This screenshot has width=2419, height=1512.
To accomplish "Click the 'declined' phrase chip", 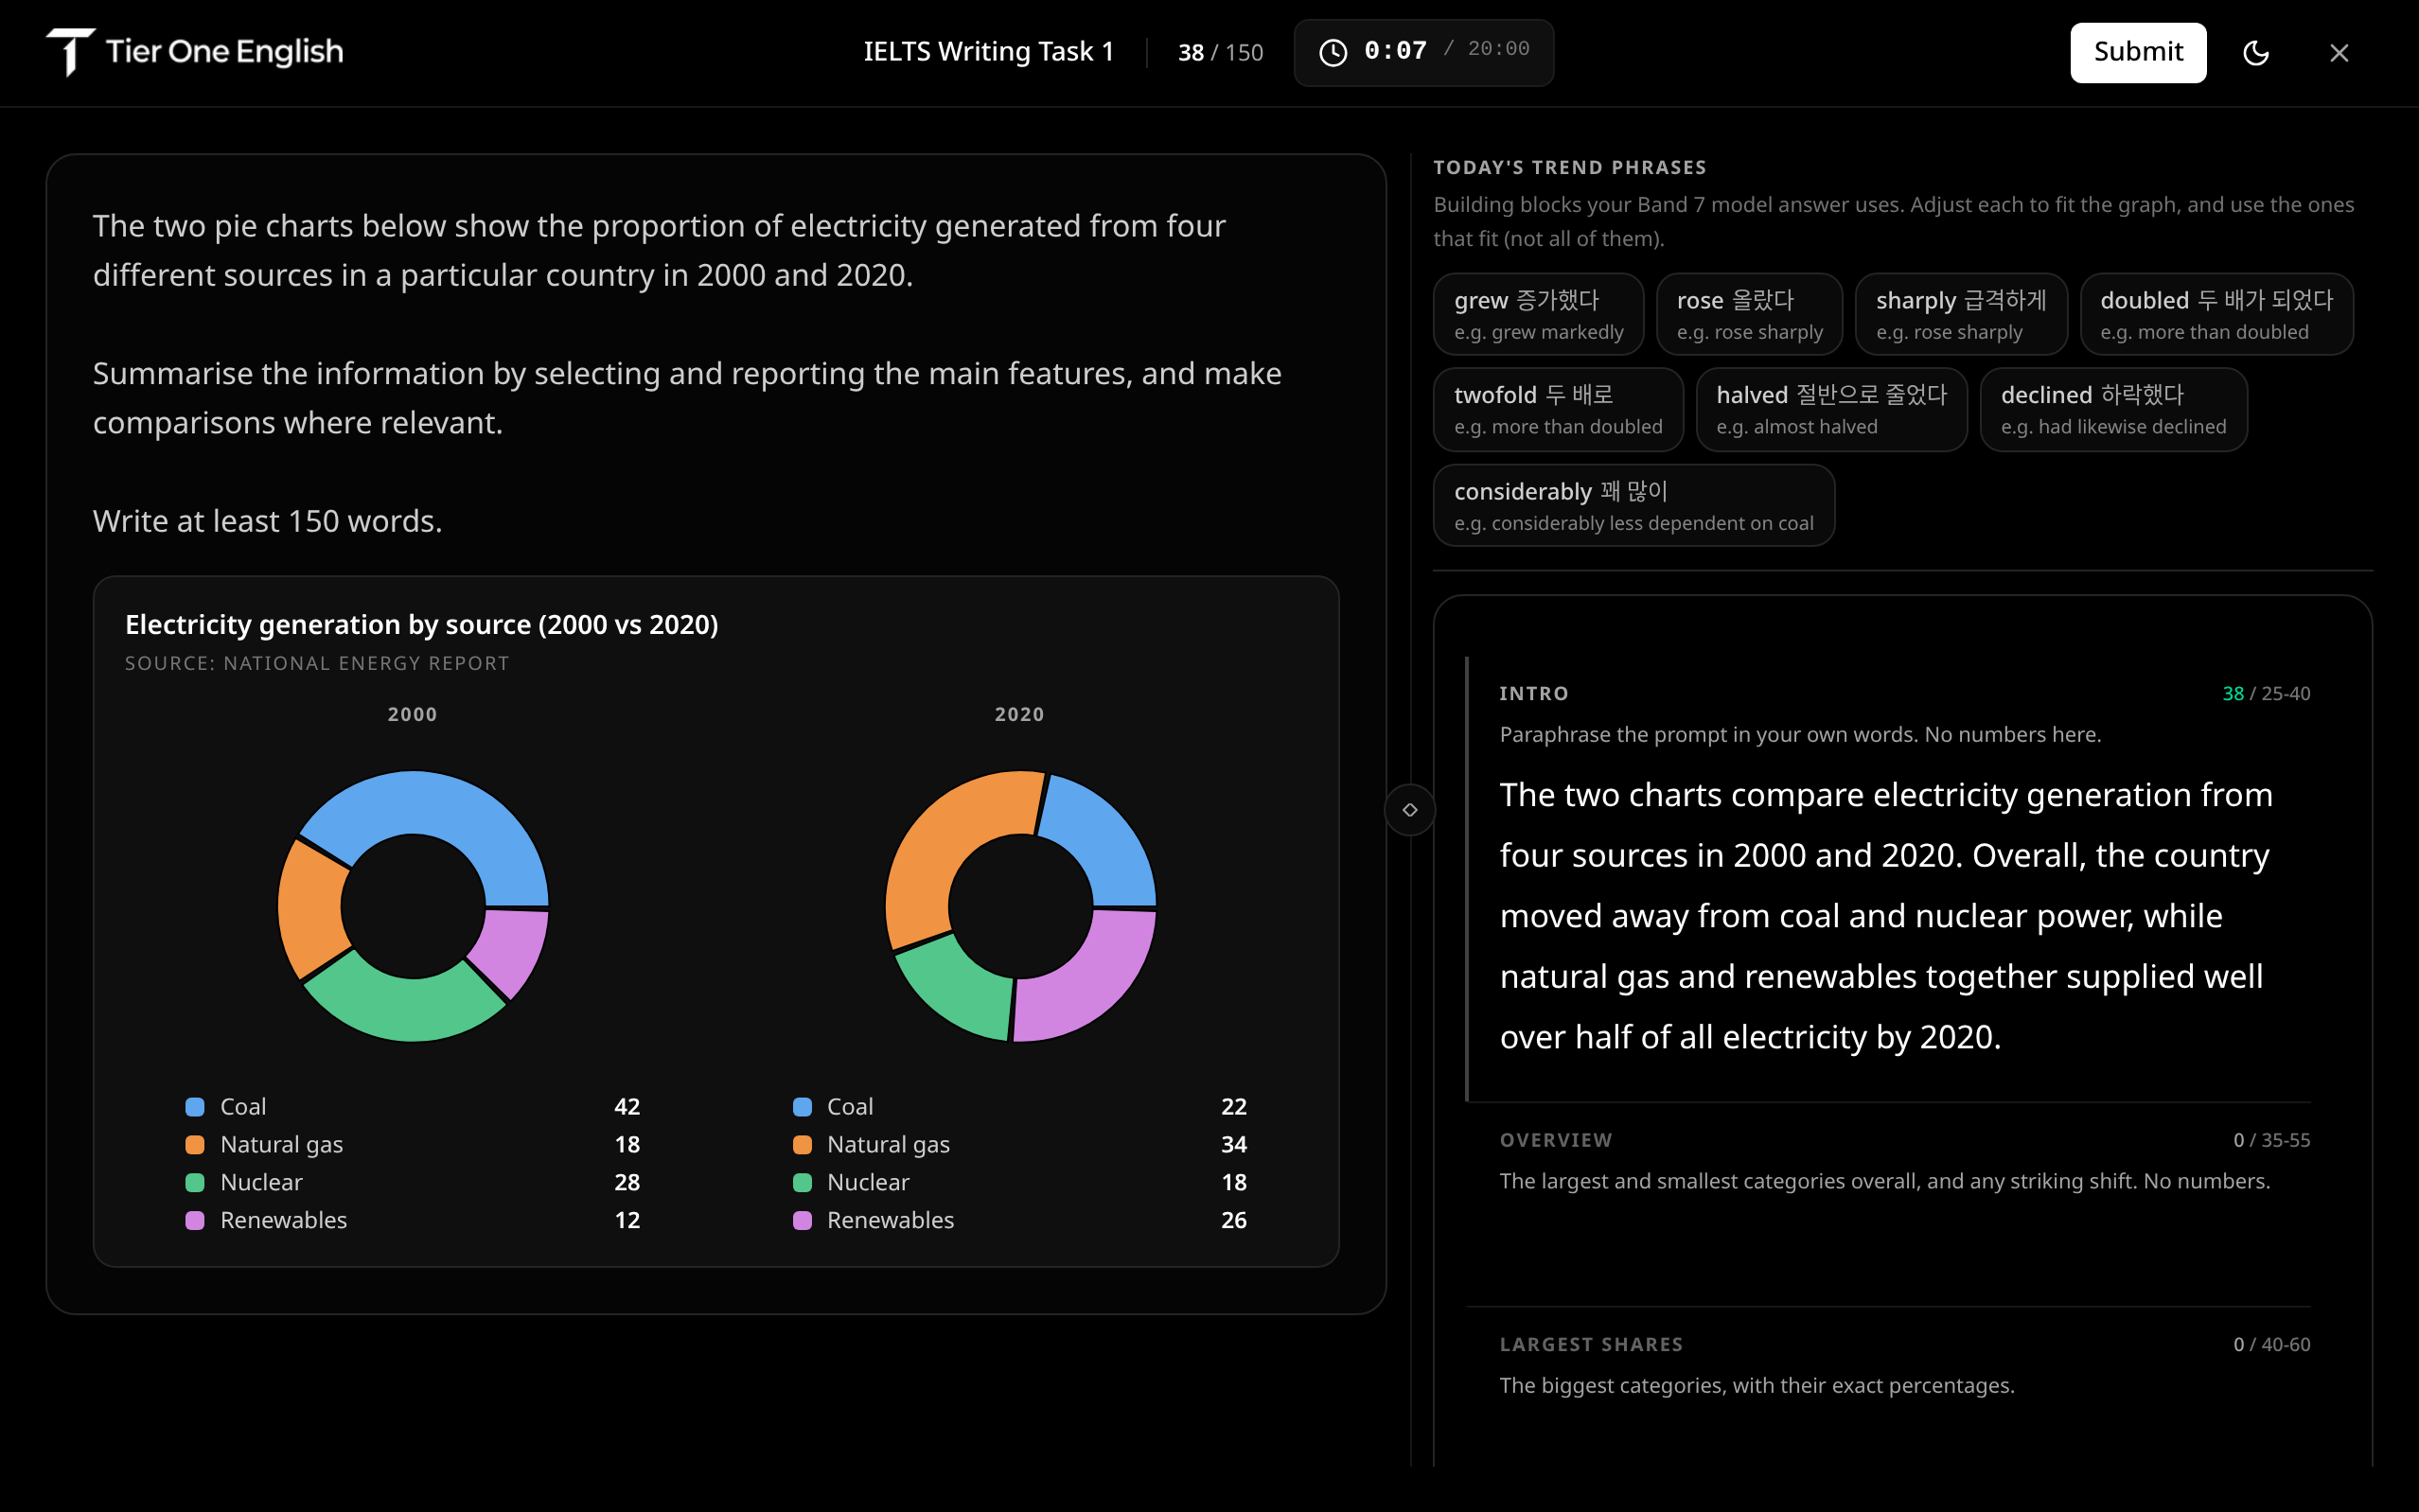I will pyautogui.click(x=2113, y=409).
